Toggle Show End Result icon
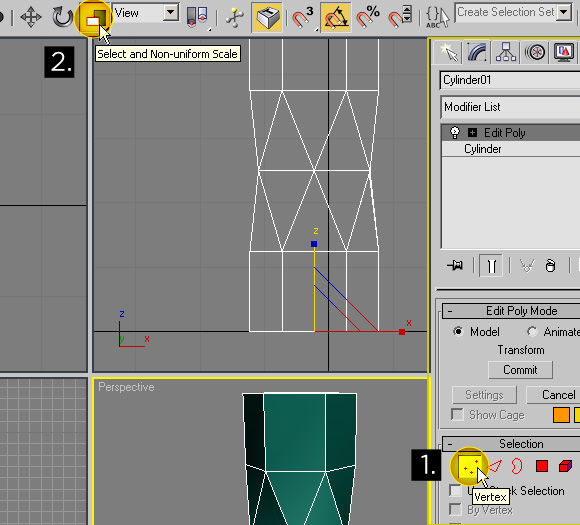This screenshot has height=525, width=580. click(x=491, y=265)
